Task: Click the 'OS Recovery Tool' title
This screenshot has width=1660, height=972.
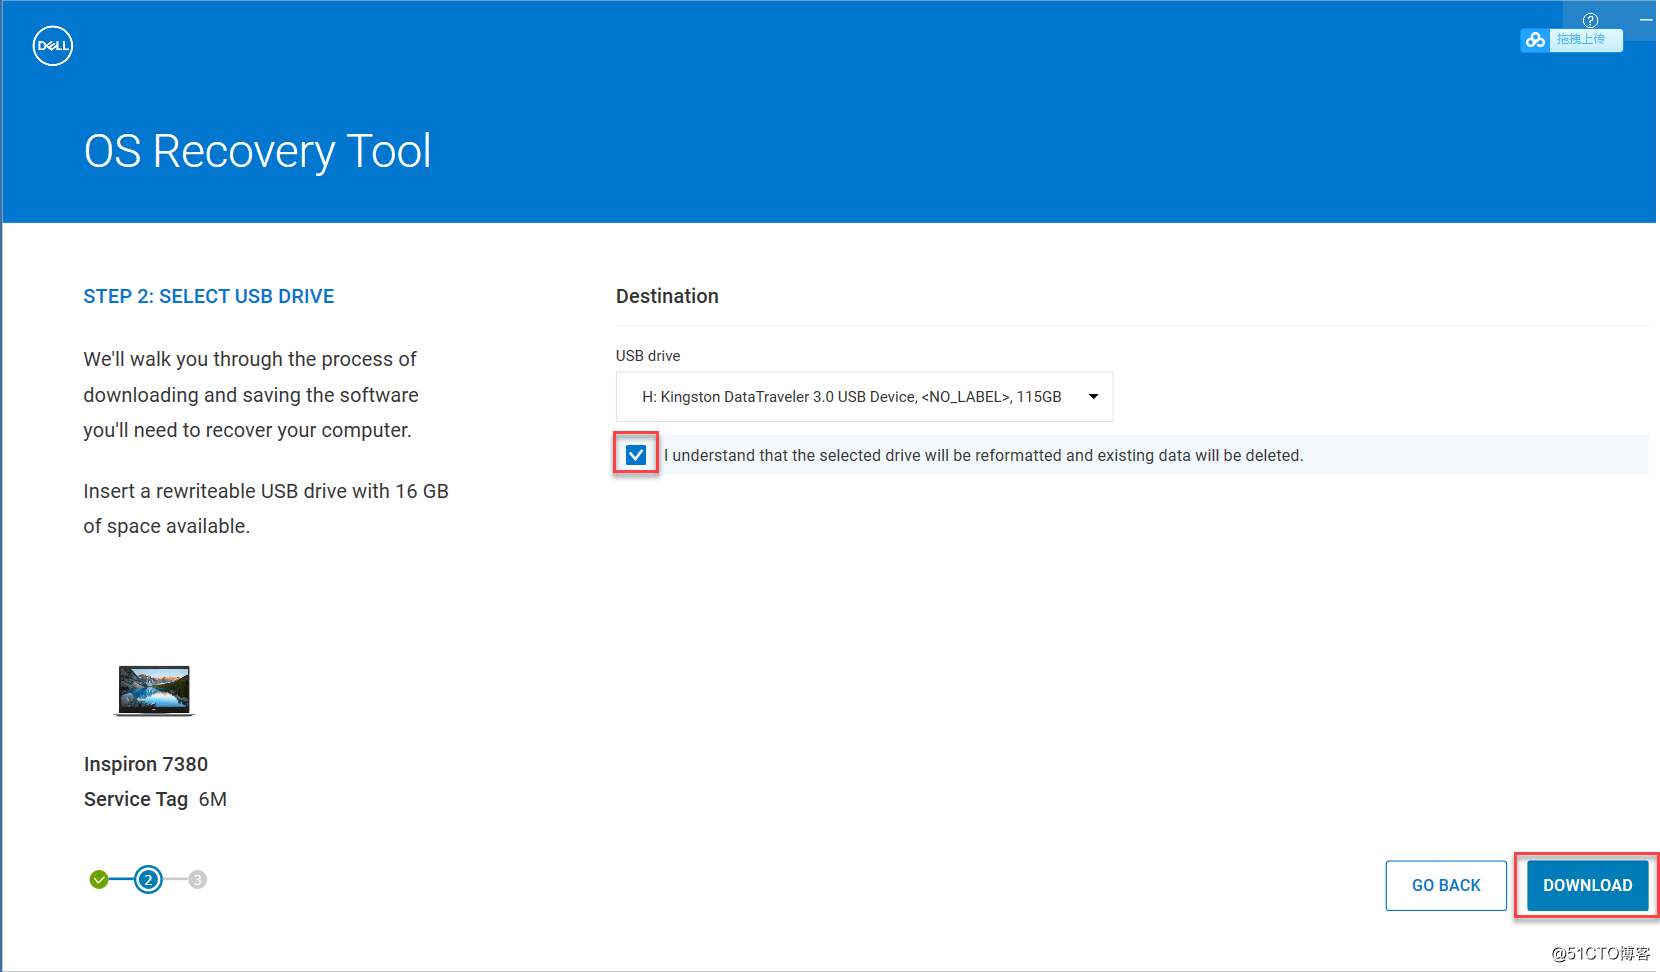Action: 257,152
